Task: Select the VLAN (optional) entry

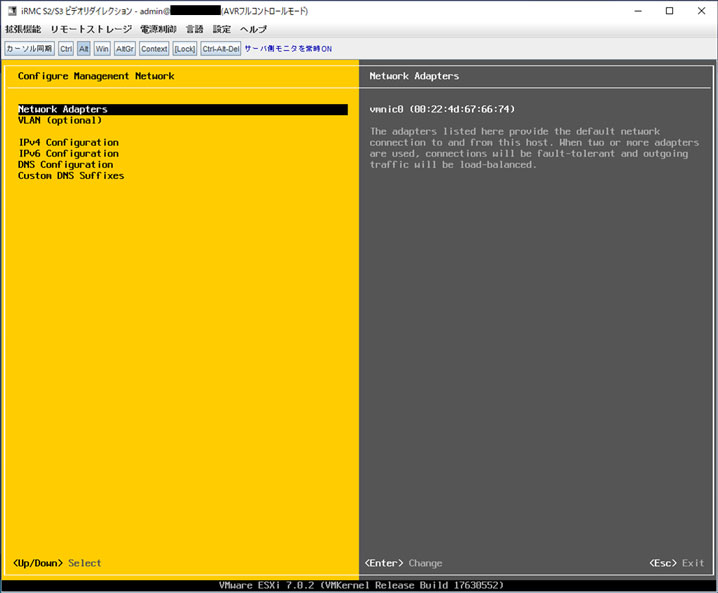Action: pyautogui.click(x=60, y=120)
